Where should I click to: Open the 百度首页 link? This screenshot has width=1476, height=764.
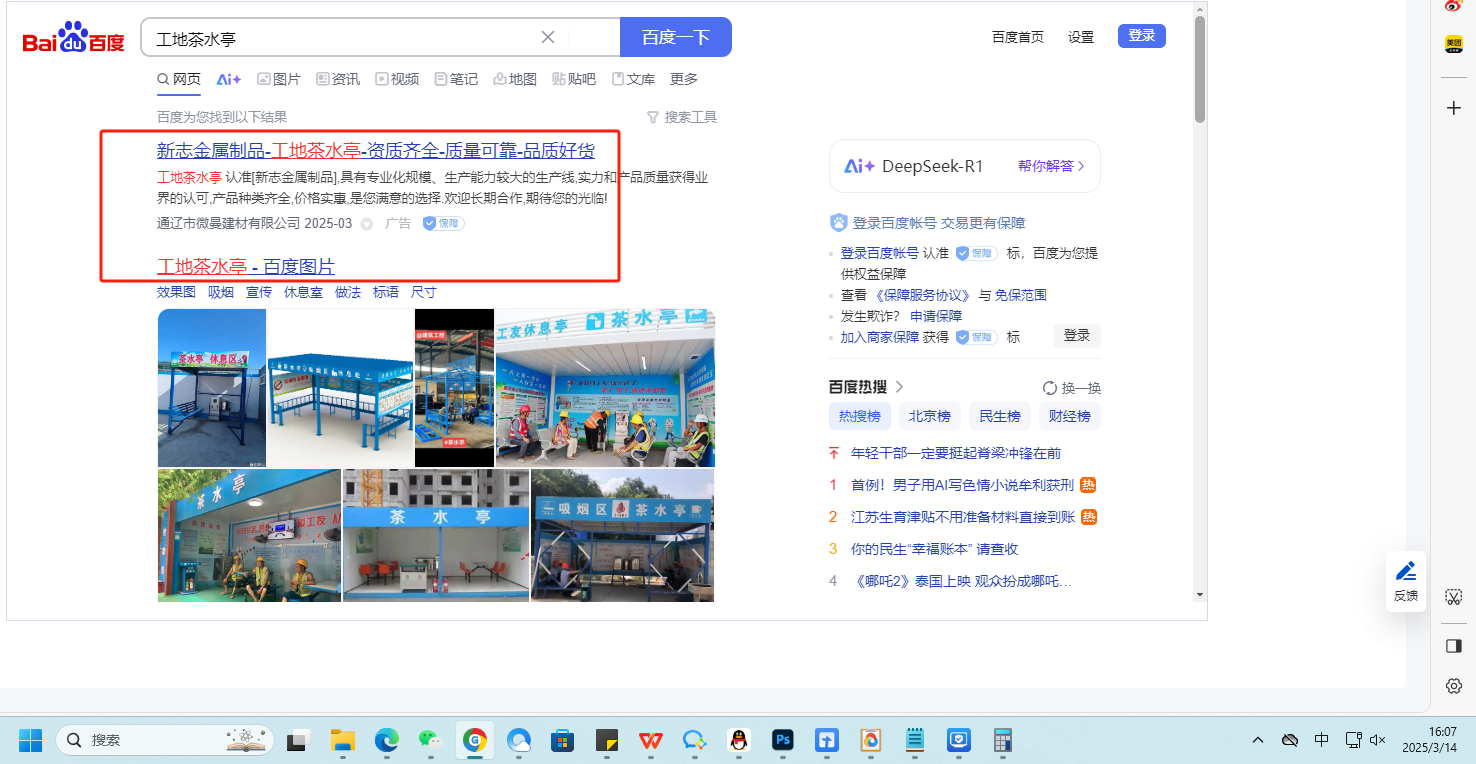(x=1018, y=37)
